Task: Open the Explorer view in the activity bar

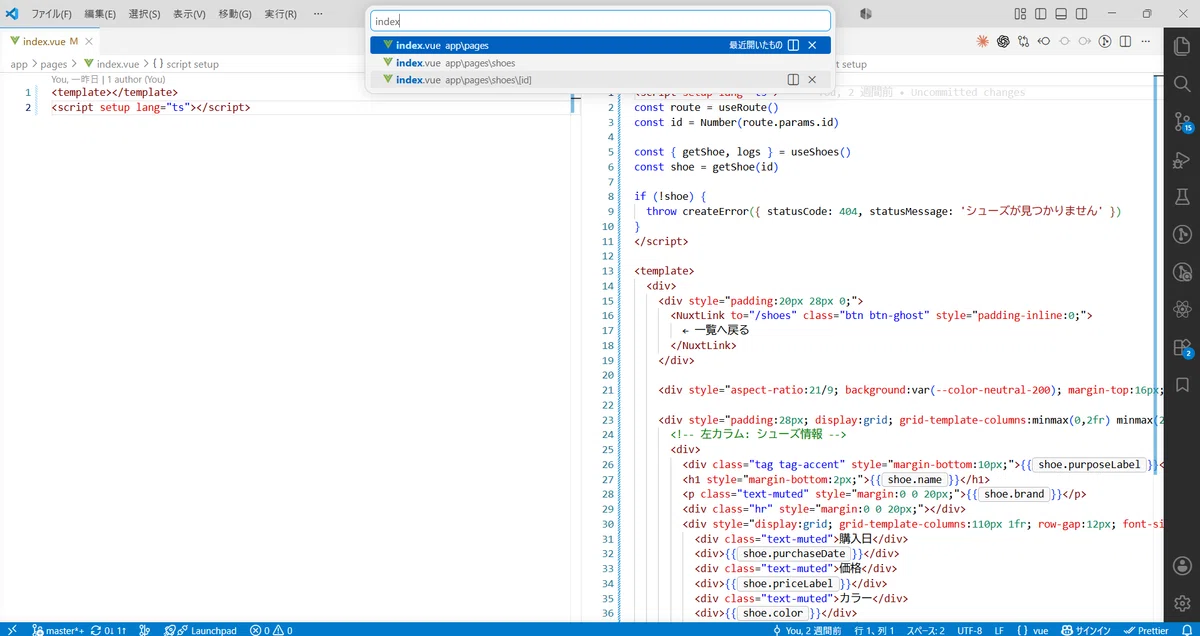Action: pyautogui.click(x=1182, y=45)
